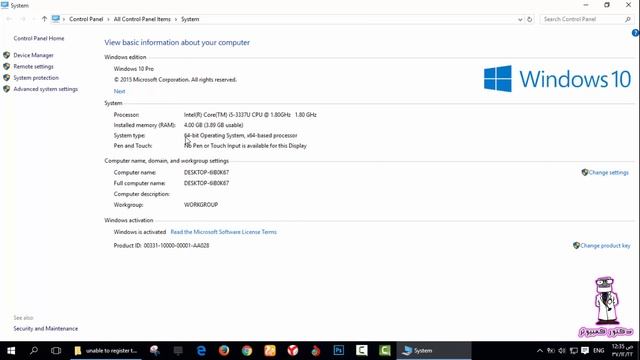Open the white Camtasia icon on taskbar
This screenshot has height=360, width=640.
[362, 351]
